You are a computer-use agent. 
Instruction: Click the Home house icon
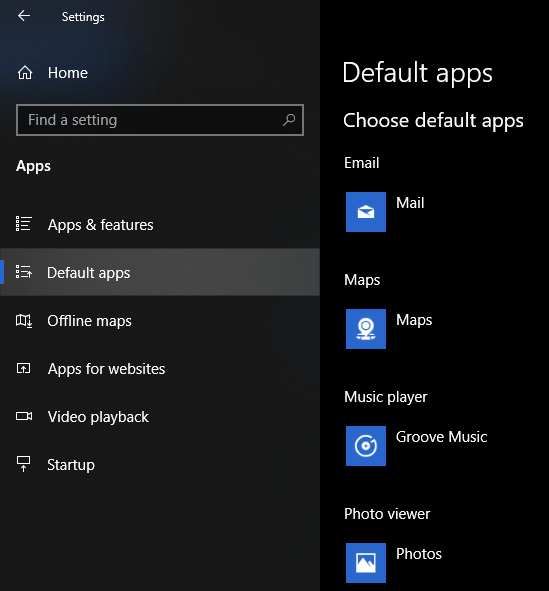click(x=25, y=72)
